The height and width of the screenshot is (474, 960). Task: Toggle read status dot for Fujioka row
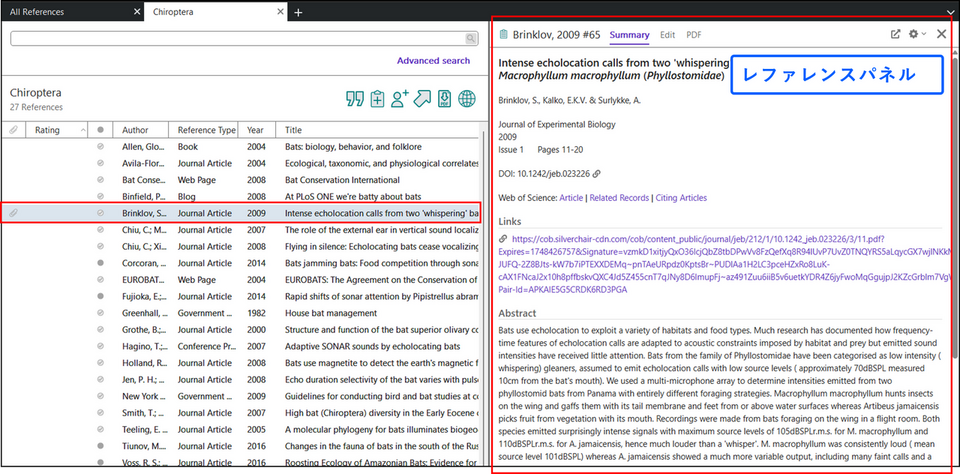pyautogui.click(x=100, y=296)
